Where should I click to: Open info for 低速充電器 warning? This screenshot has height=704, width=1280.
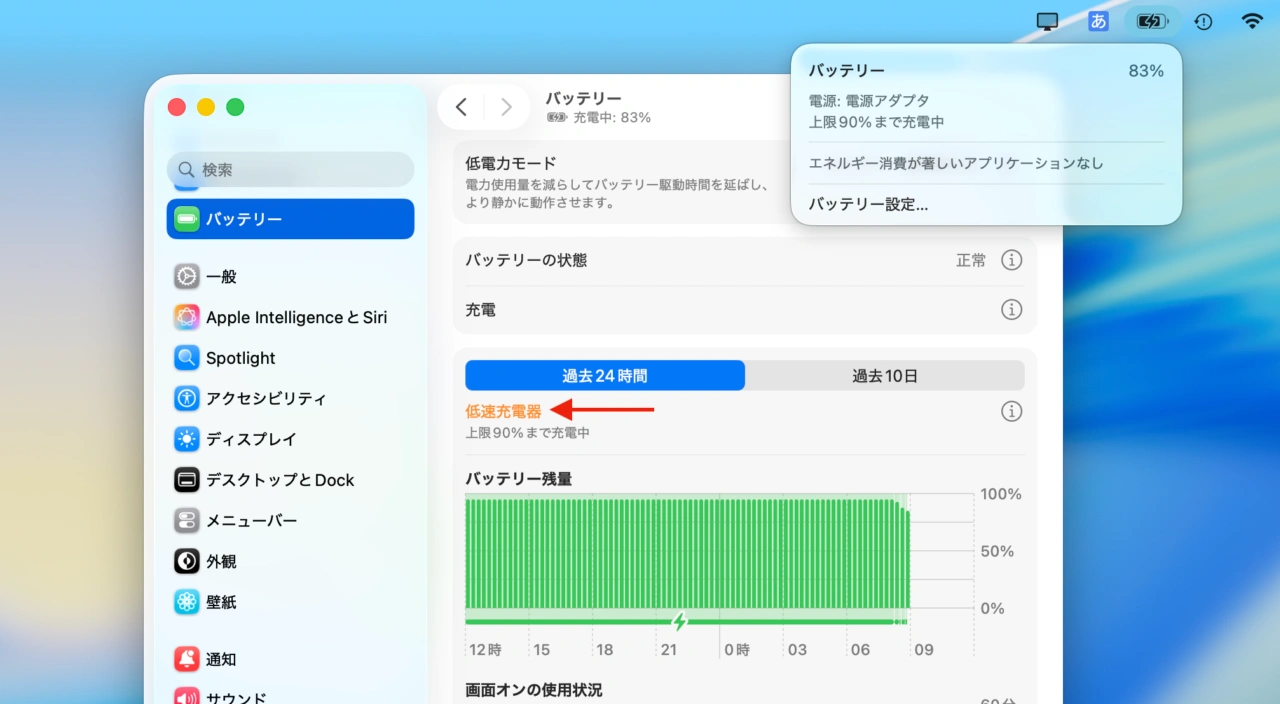tap(1011, 411)
